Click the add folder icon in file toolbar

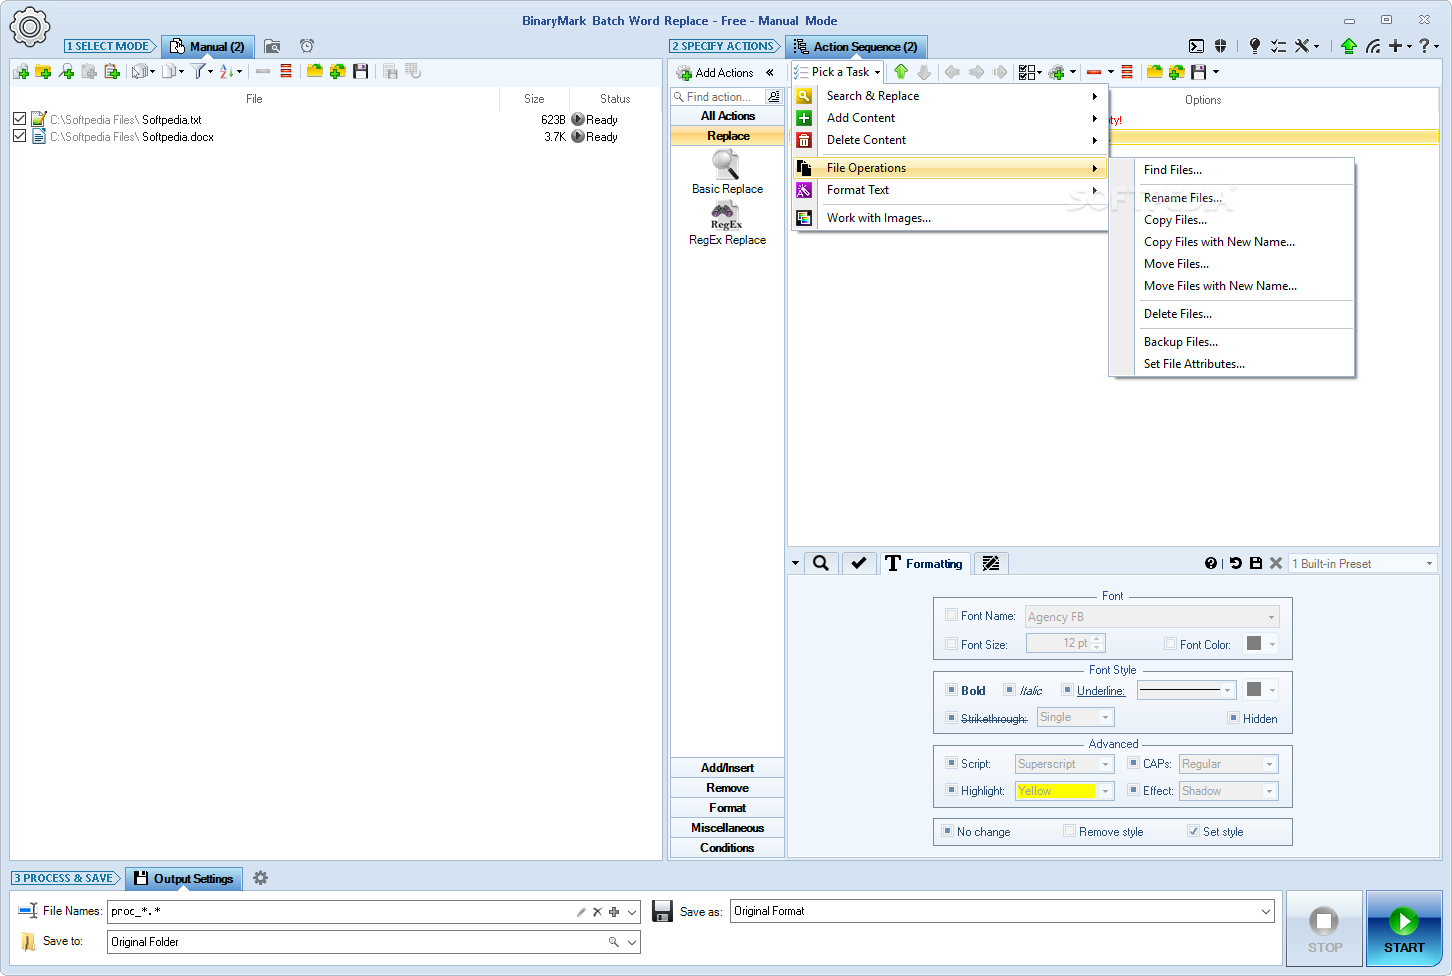point(43,71)
